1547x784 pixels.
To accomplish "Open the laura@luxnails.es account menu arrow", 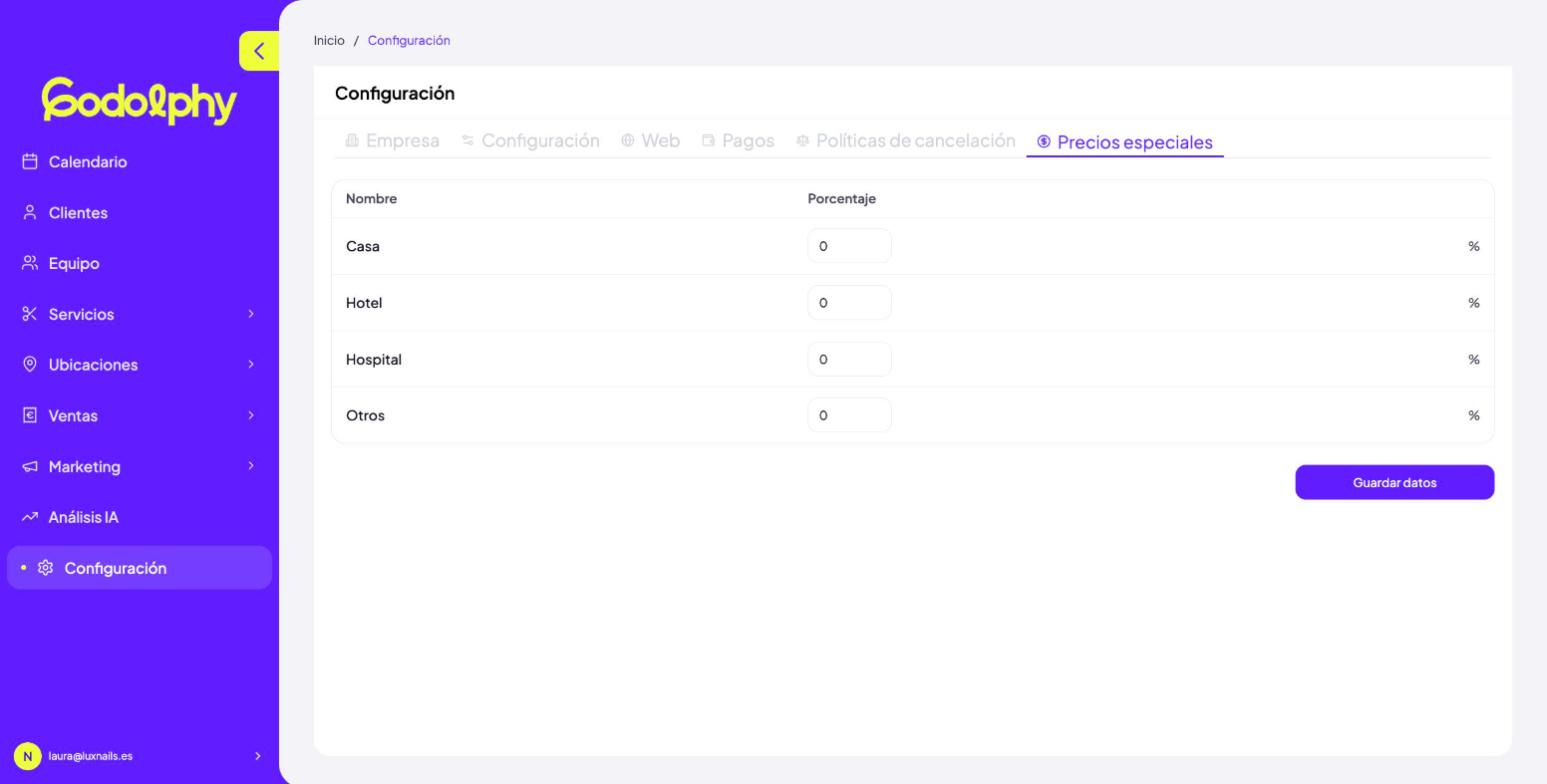I will (x=257, y=756).
